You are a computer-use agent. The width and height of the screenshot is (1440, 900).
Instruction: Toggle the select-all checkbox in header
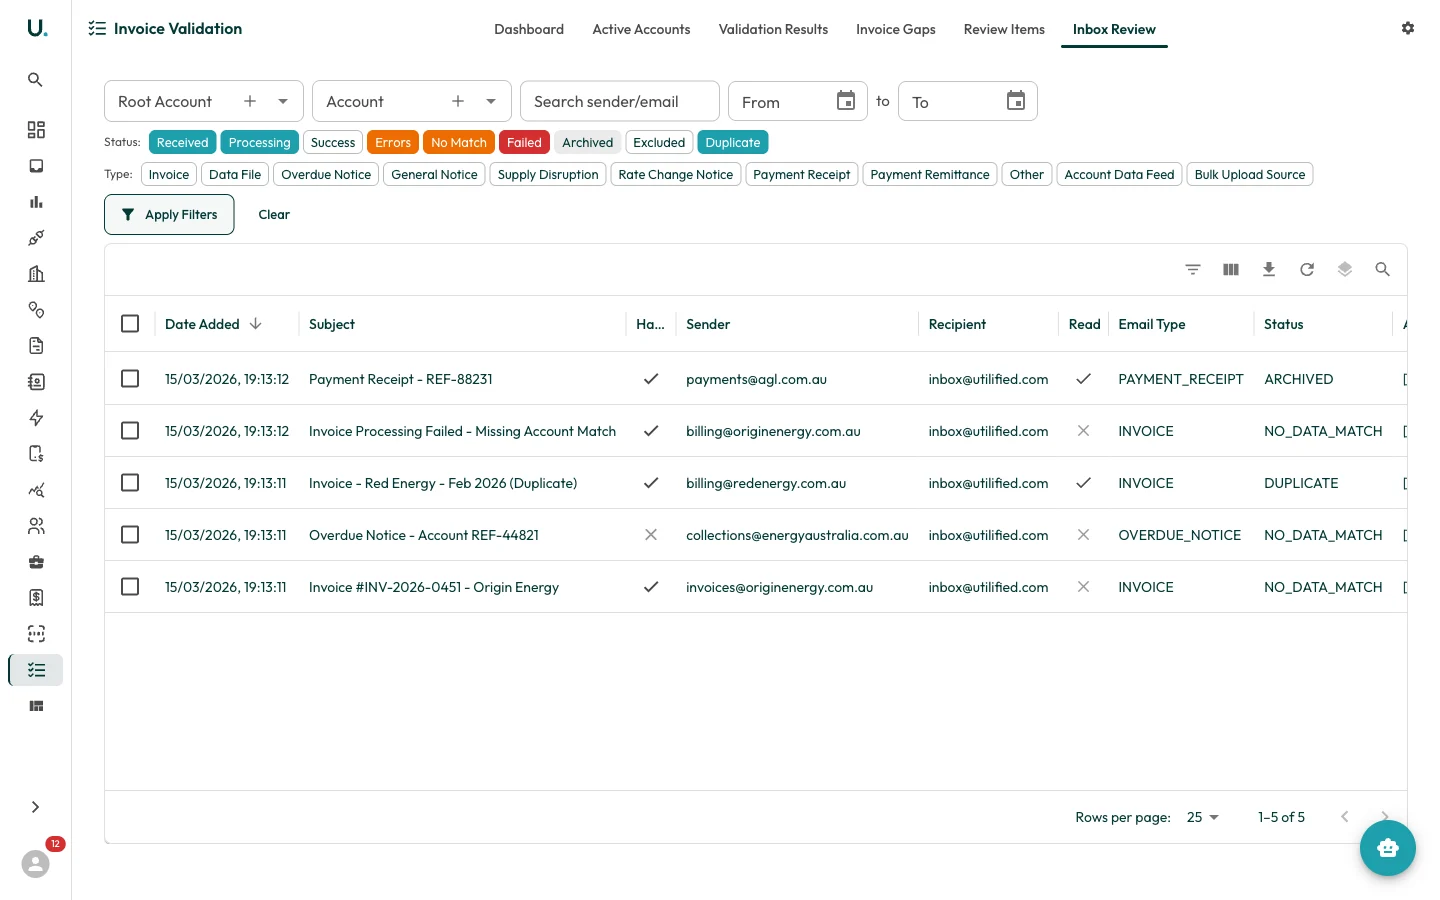click(x=130, y=324)
